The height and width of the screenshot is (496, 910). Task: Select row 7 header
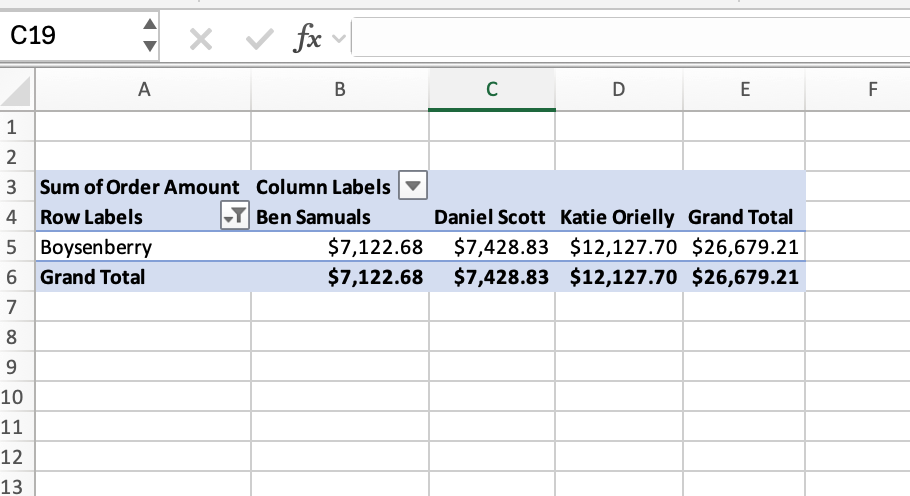pos(17,307)
